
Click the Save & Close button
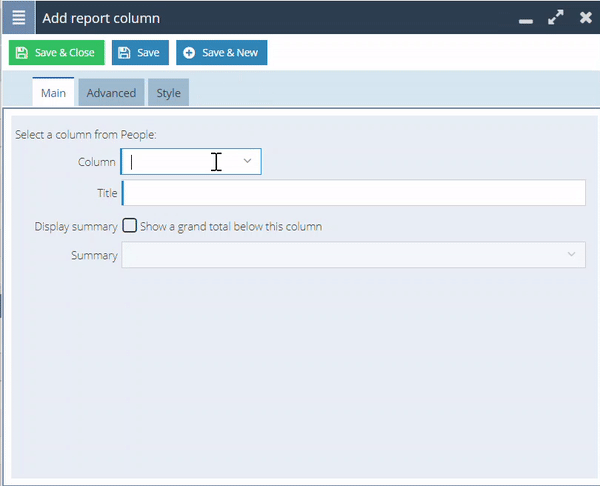[x=57, y=52]
